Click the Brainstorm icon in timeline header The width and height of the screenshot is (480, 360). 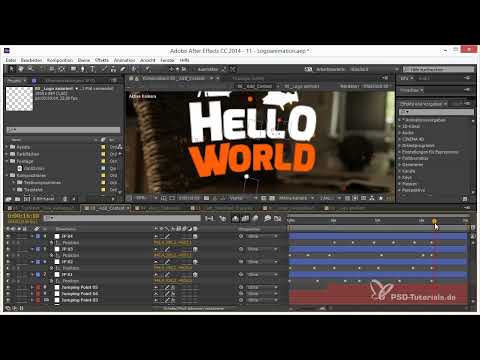267,219
